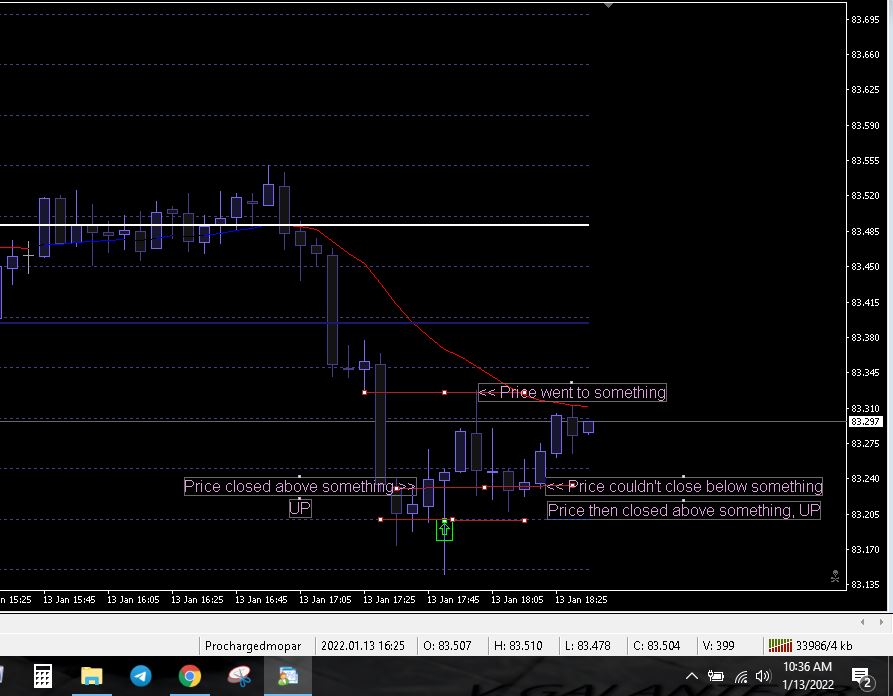Click the 'H: 83.510' high price field
The width and height of the screenshot is (893, 696).
click(518, 645)
